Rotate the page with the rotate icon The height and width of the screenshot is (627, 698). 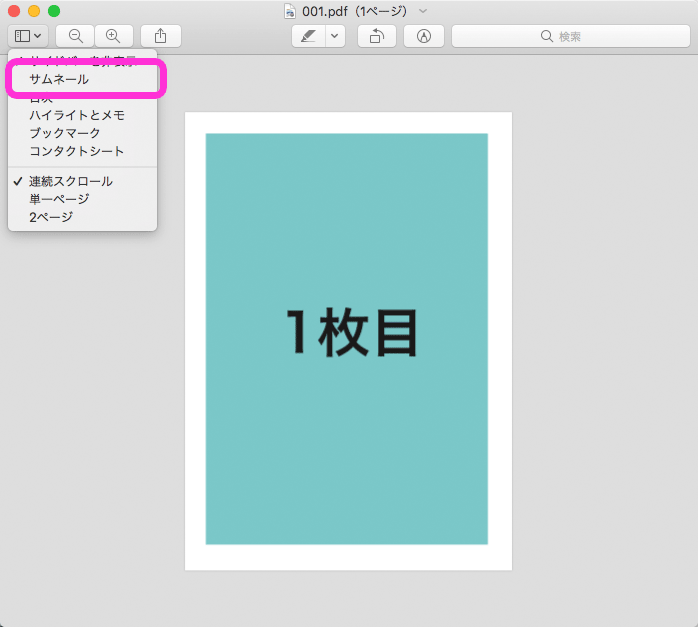click(x=377, y=36)
